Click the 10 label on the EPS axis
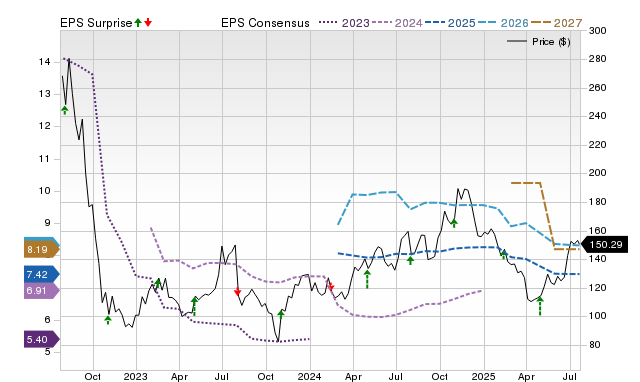This screenshot has width=640, height=382. (44, 191)
